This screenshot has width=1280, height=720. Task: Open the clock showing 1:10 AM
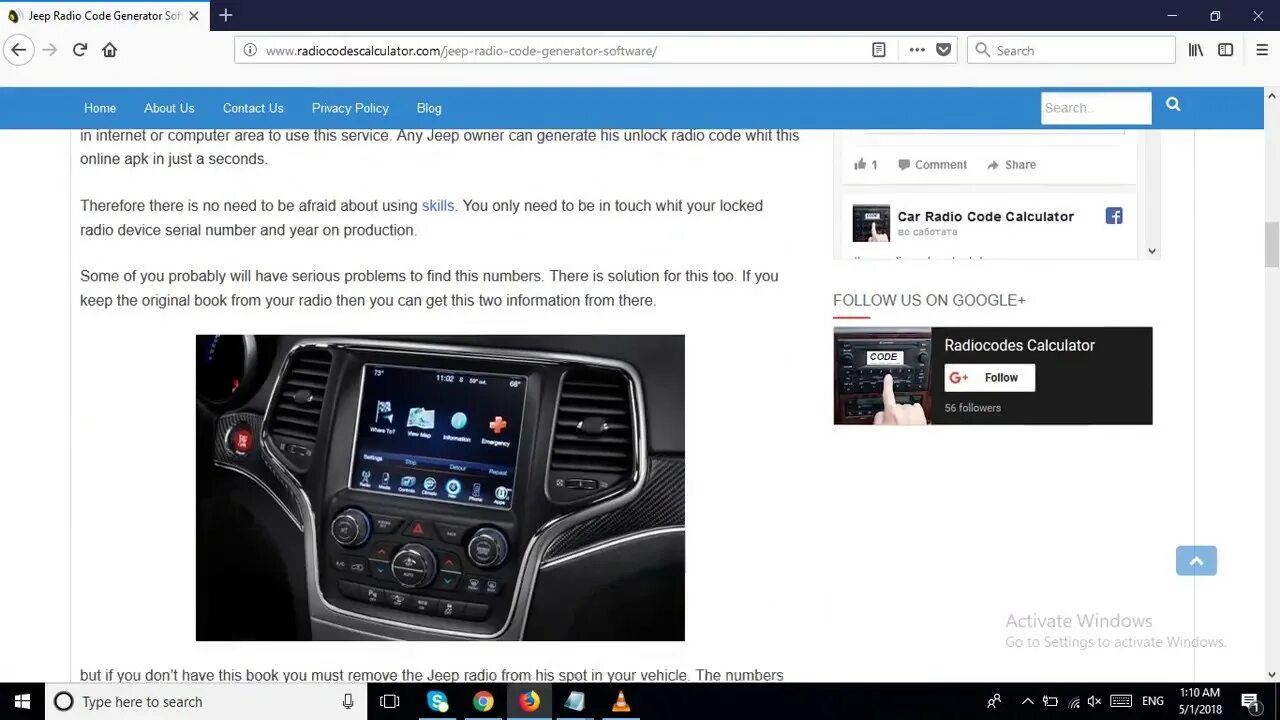pos(1199,701)
